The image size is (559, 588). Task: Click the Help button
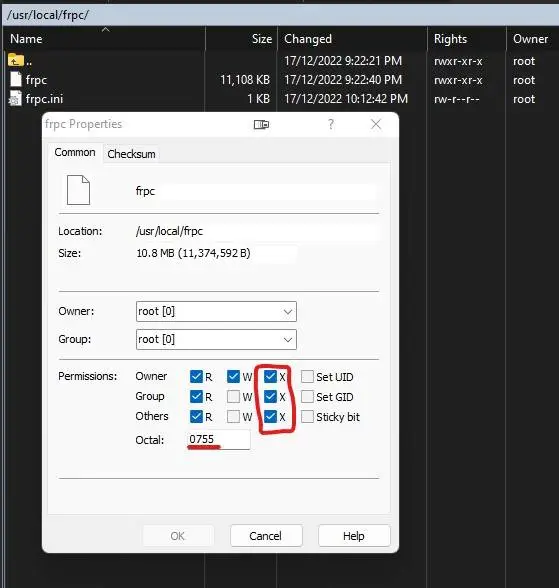coord(354,536)
